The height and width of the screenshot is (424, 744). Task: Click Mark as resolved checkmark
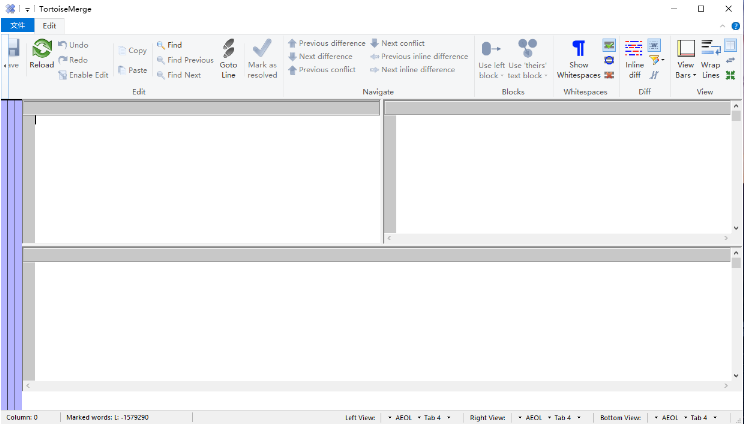click(x=262, y=48)
